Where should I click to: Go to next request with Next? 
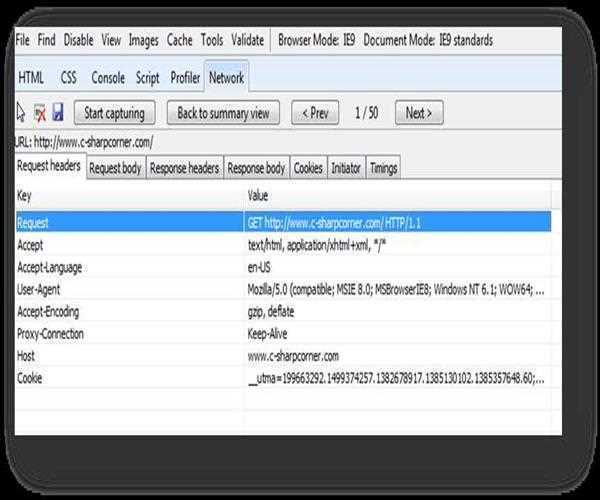[418, 113]
